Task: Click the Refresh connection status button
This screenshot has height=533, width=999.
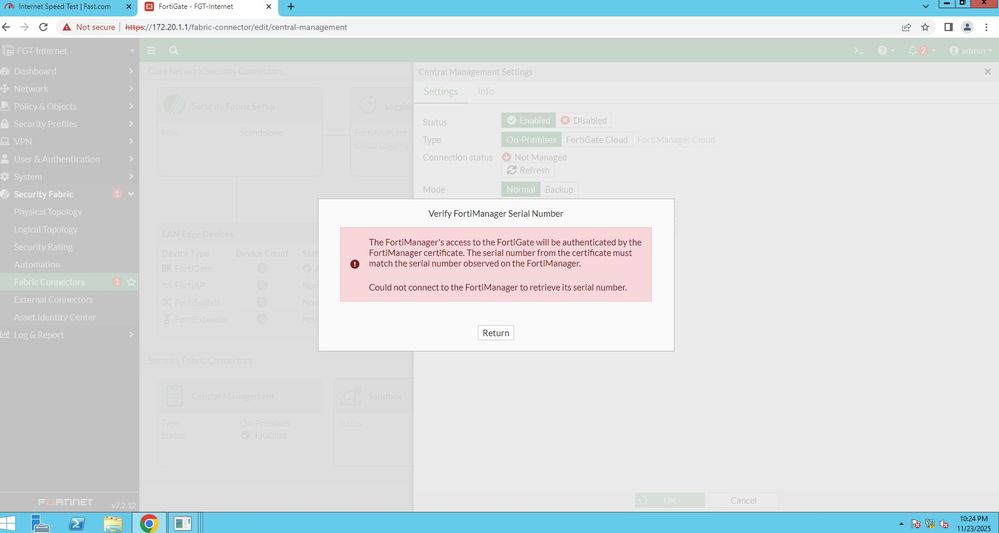Action: point(528,170)
